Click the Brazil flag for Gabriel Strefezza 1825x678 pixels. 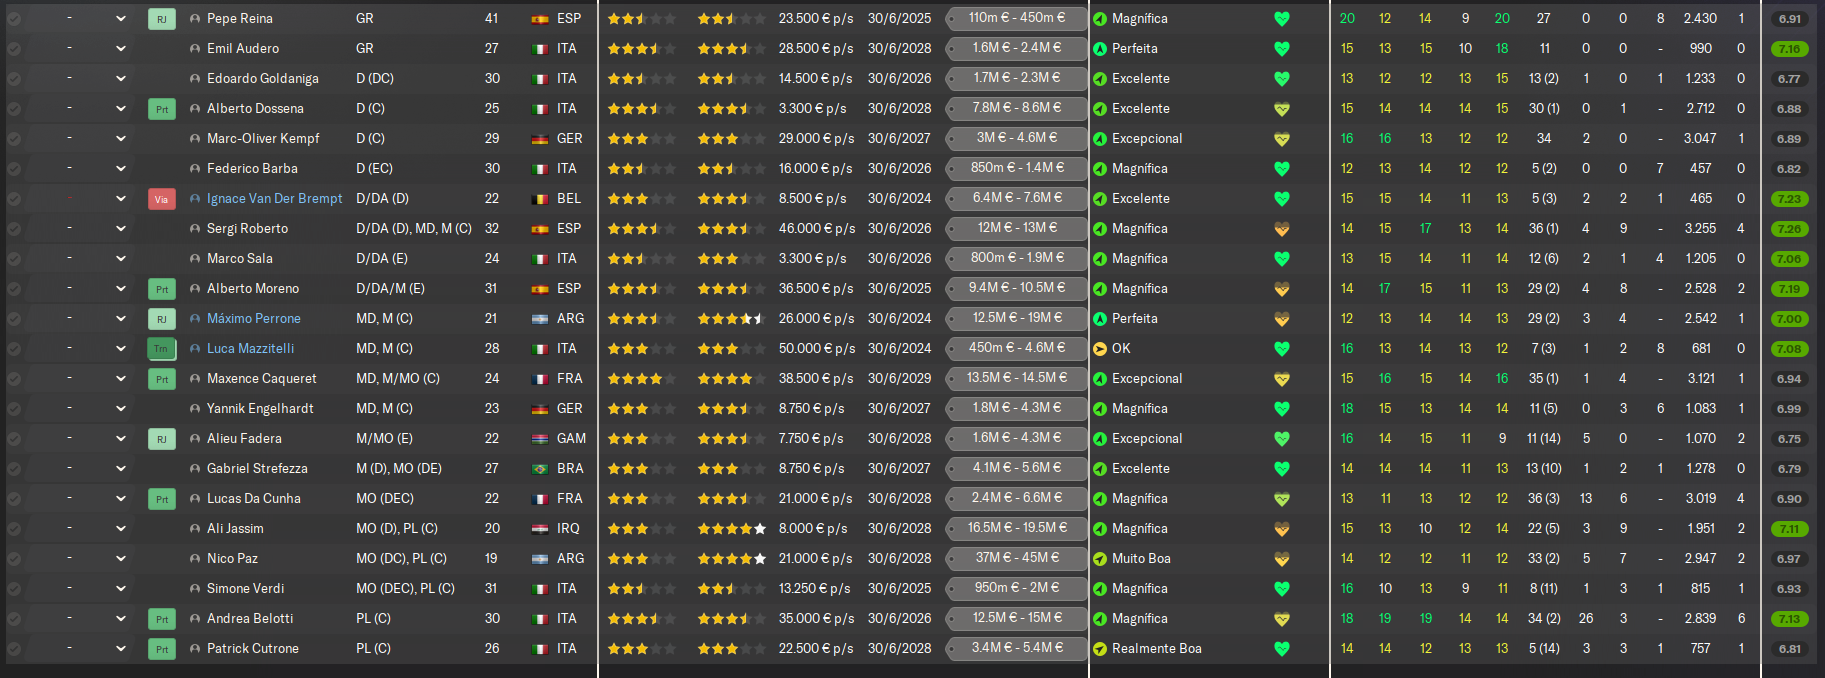(x=540, y=469)
